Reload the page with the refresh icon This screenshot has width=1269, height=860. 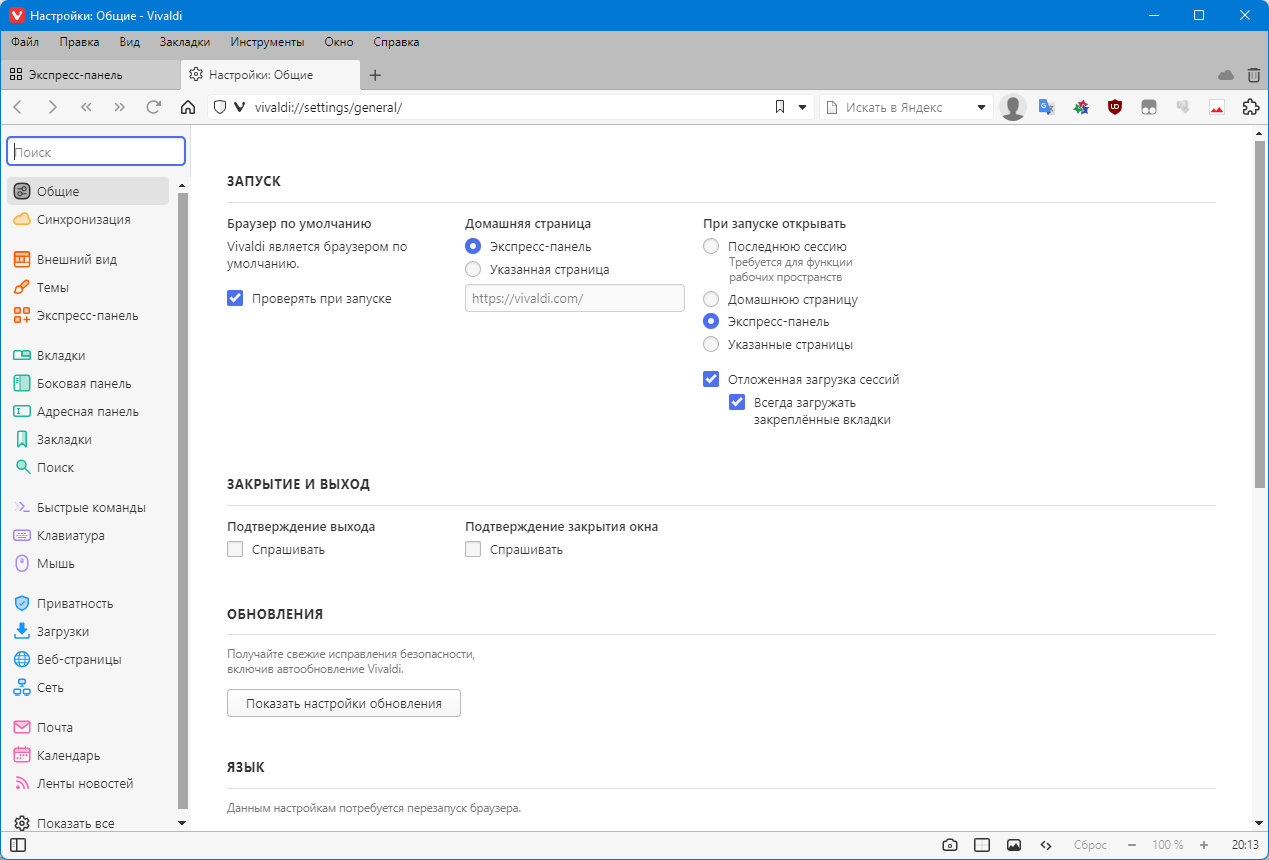153,107
